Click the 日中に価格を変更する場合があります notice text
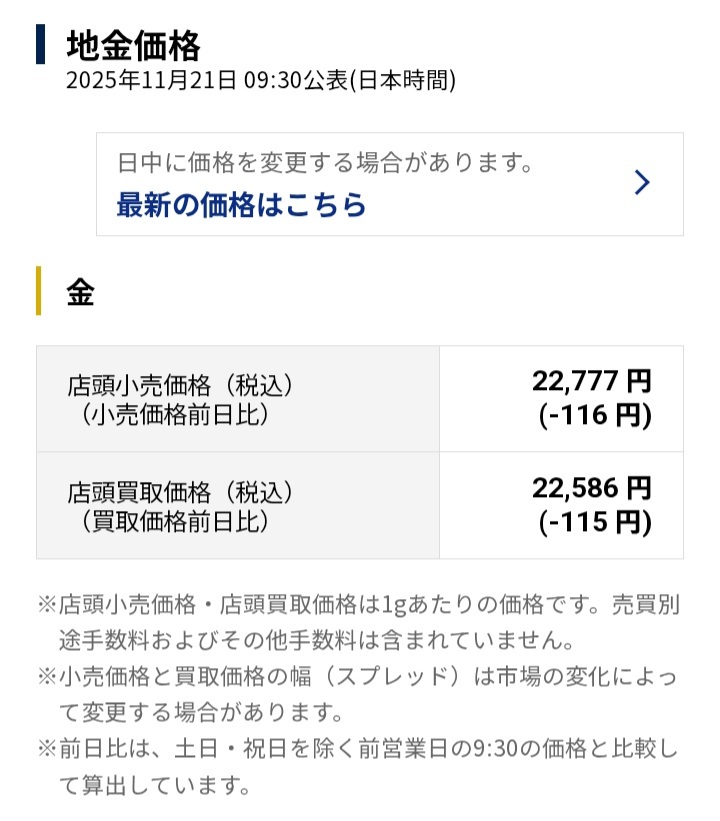This screenshot has height=821, width=720. point(324,162)
